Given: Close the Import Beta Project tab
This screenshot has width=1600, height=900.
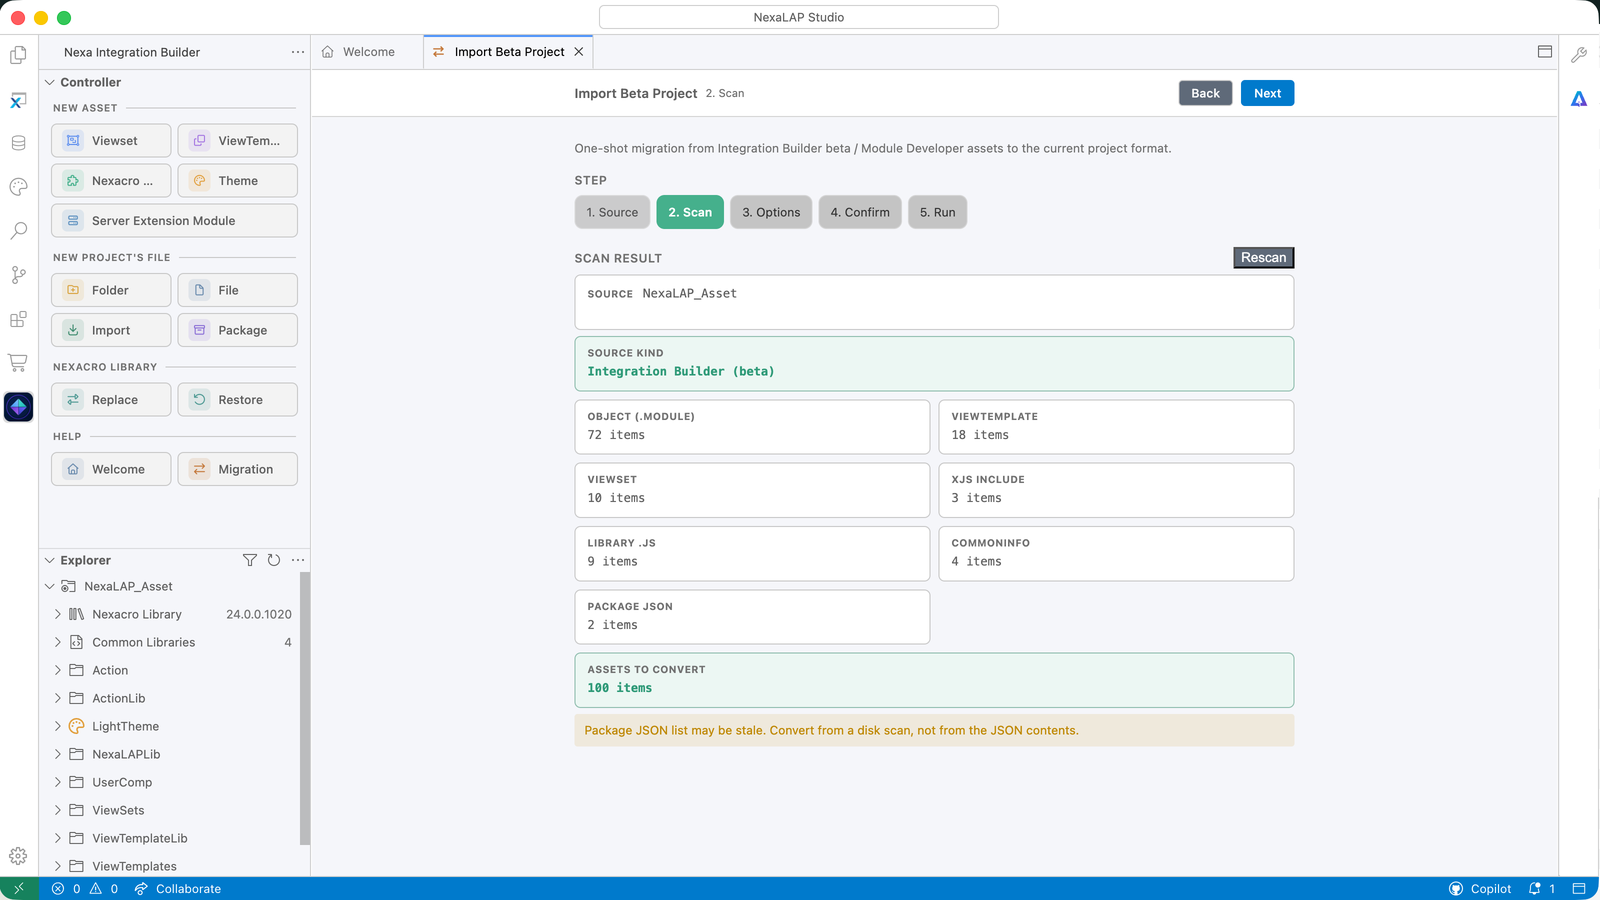Looking at the screenshot, I should (579, 52).
